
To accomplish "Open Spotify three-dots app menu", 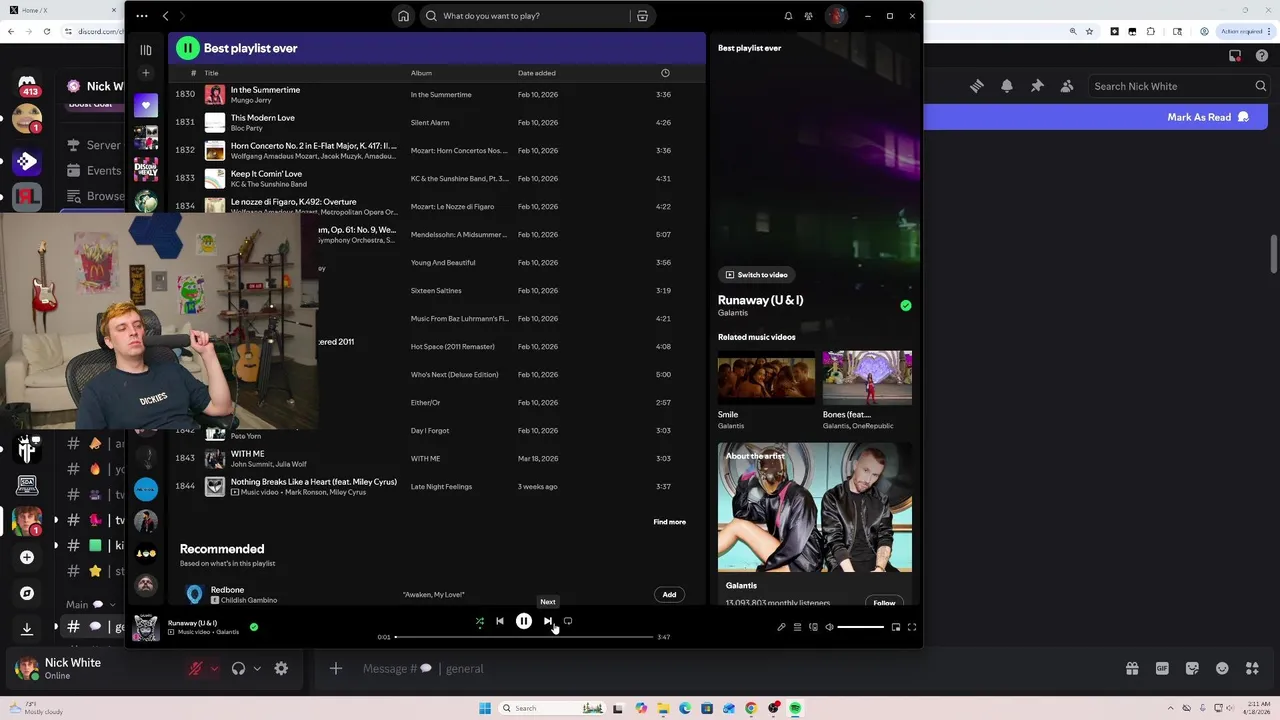I will (x=142, y=16).
